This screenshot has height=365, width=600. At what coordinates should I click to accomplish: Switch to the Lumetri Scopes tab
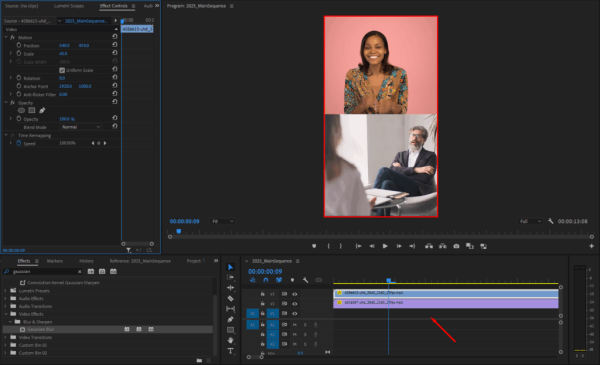pyautogui.click(x=69, y=6)
